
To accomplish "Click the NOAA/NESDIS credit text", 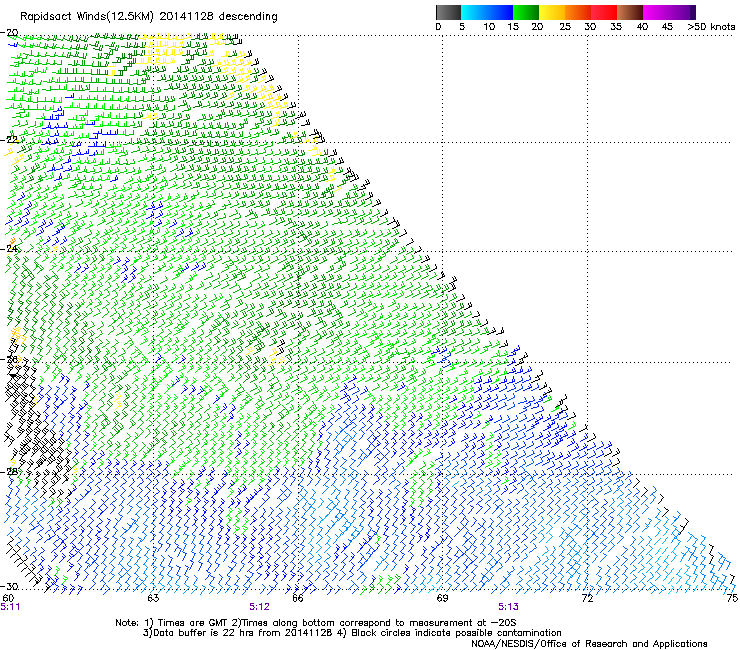I will [589, 644].
